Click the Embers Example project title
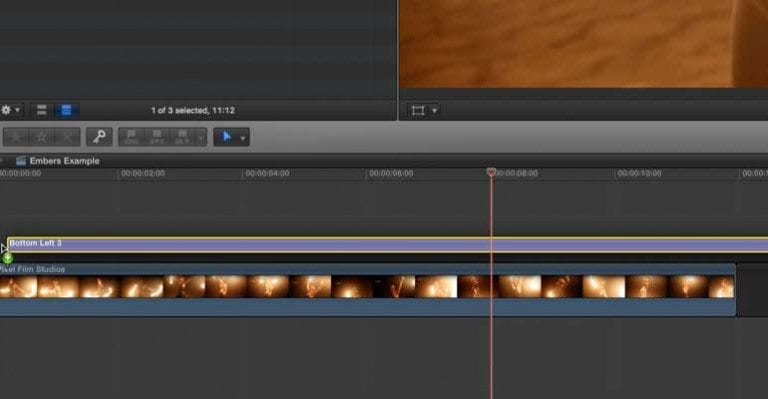 click(64, 161)
